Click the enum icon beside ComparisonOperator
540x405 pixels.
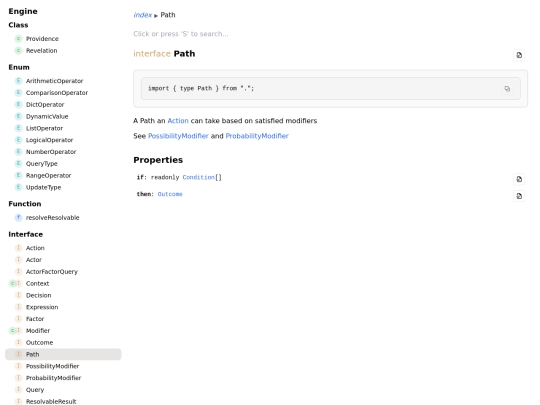[x=19, y=93]
